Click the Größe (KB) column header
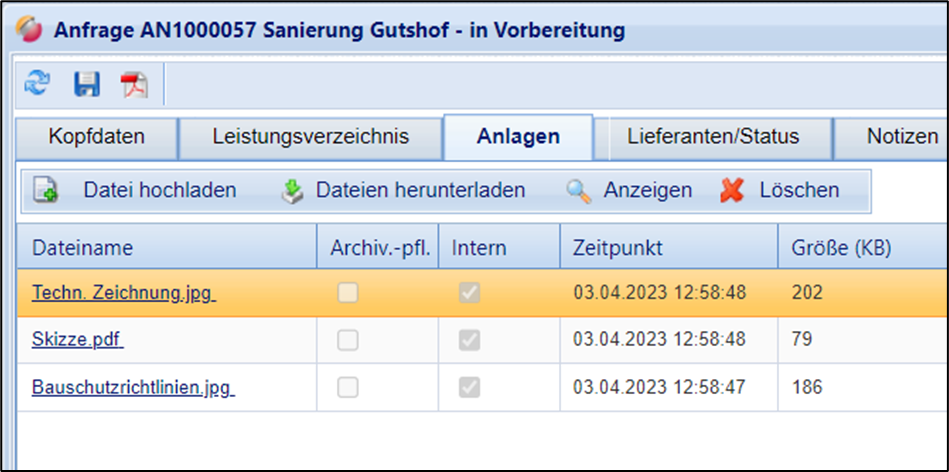 pos(841,247)
